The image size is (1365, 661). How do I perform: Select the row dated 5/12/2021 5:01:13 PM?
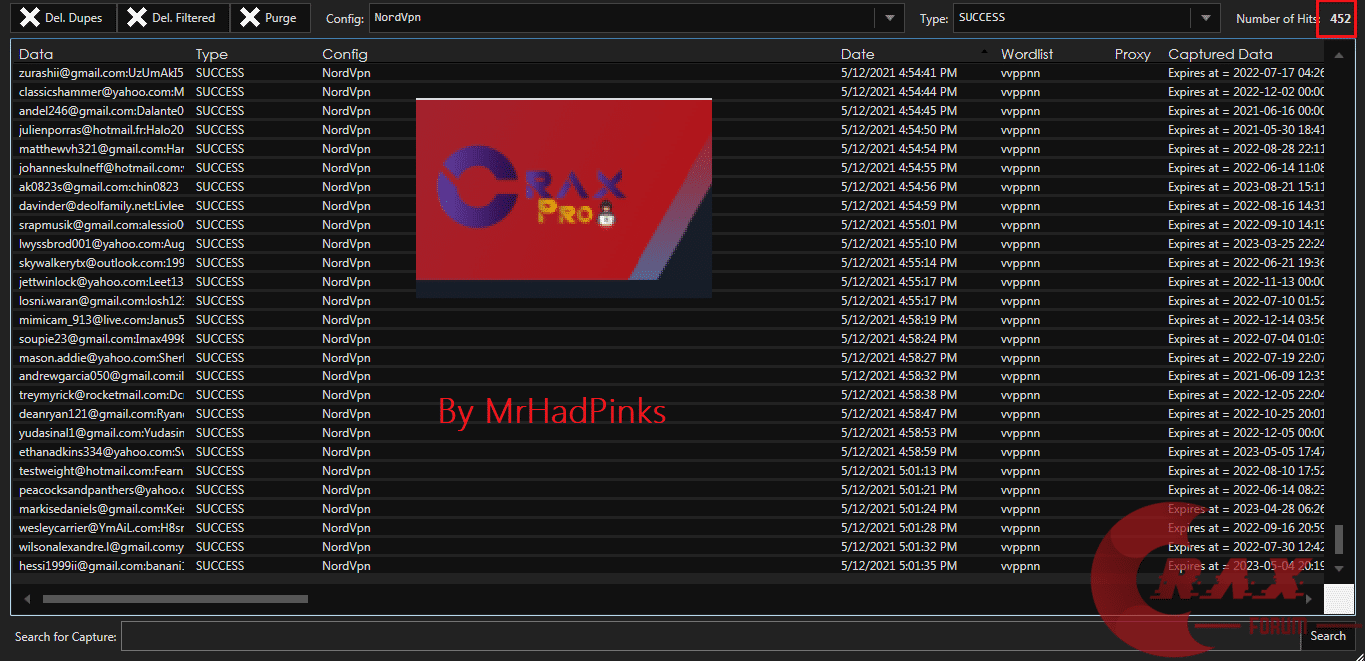(x=668, y=471)
